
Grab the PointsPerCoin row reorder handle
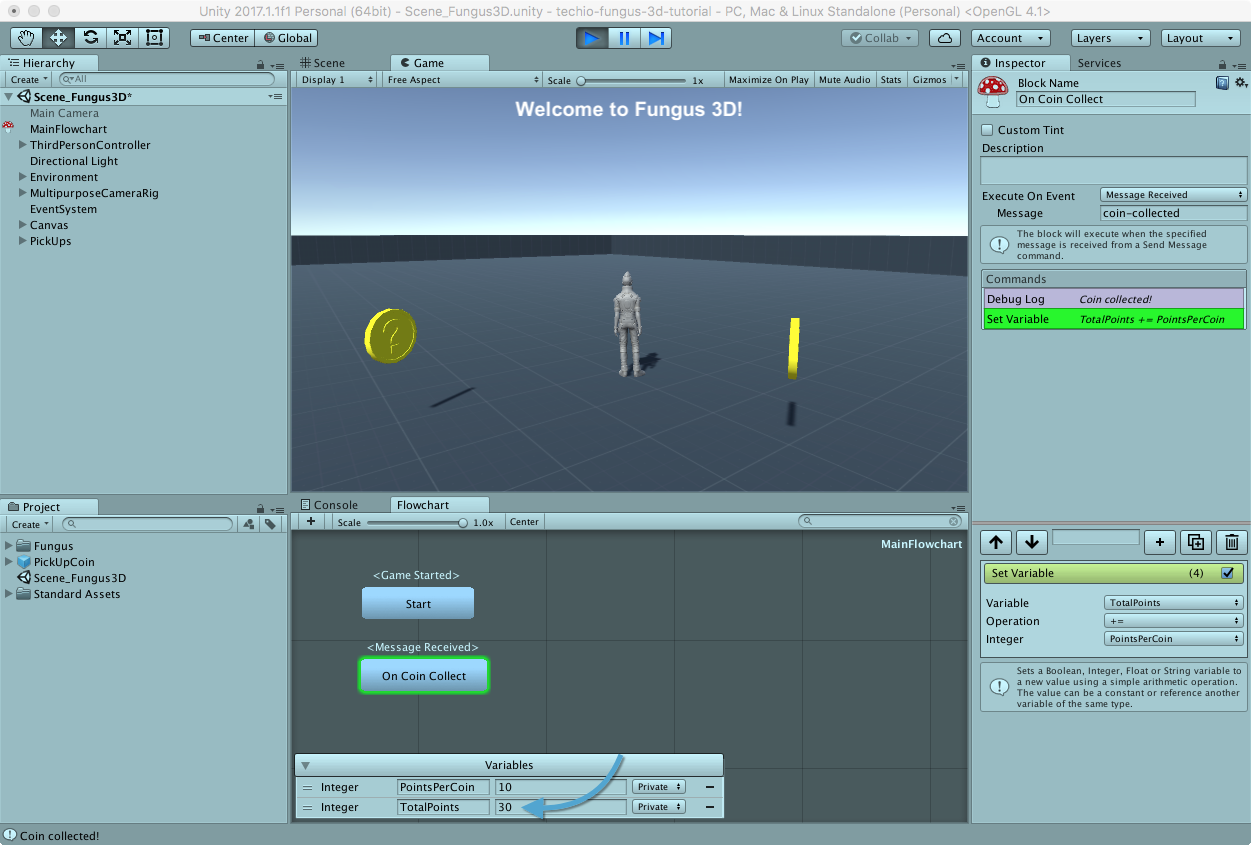308,787
